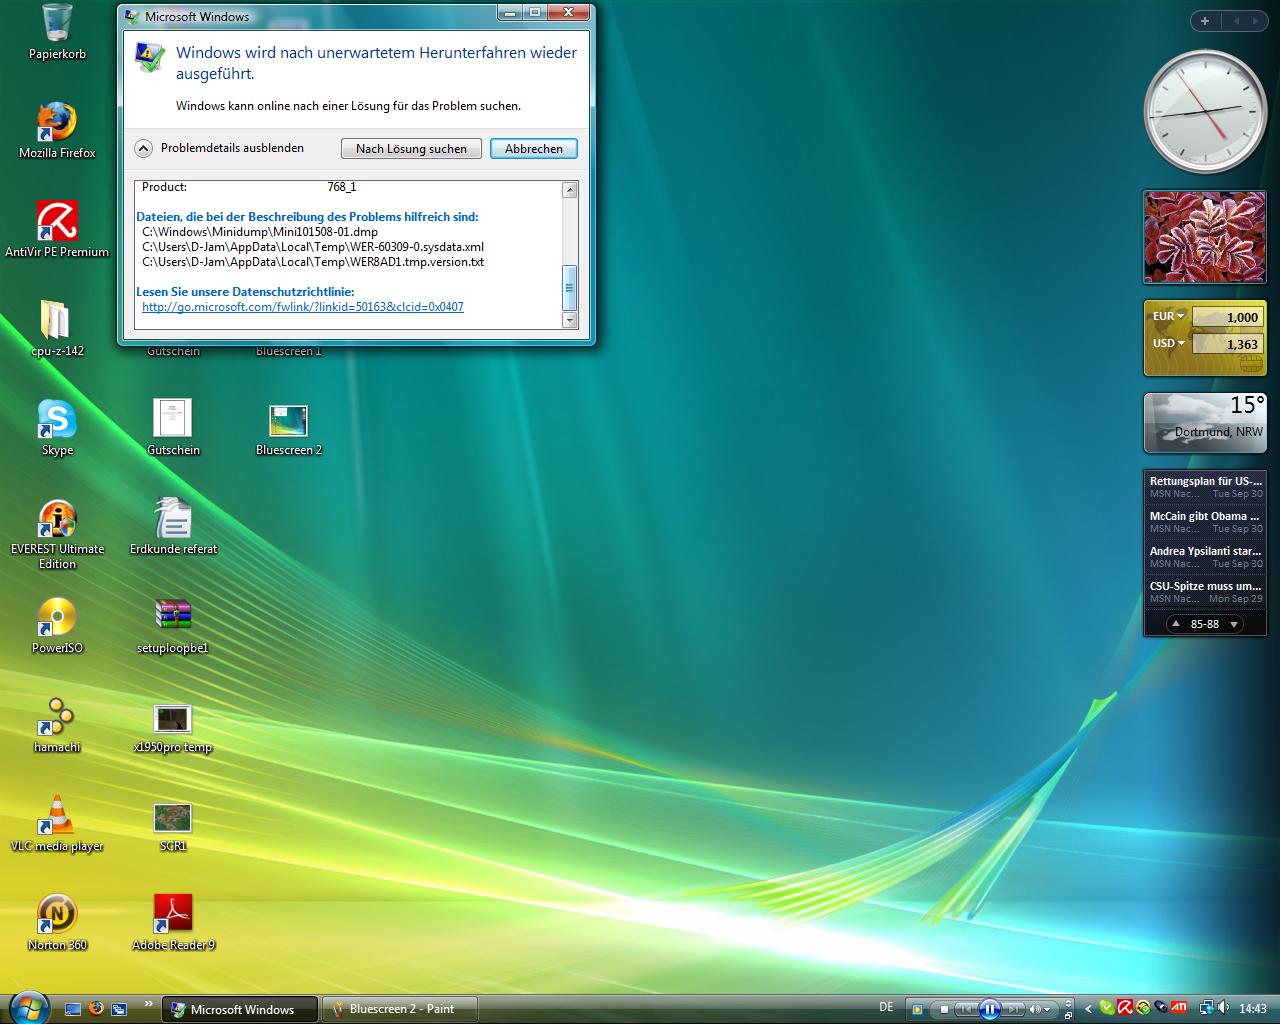Click the volume speaker tray icon
The height and width of the screenshot is (1024, 1280).
pyautogui.click(x=1223, y=1008)
